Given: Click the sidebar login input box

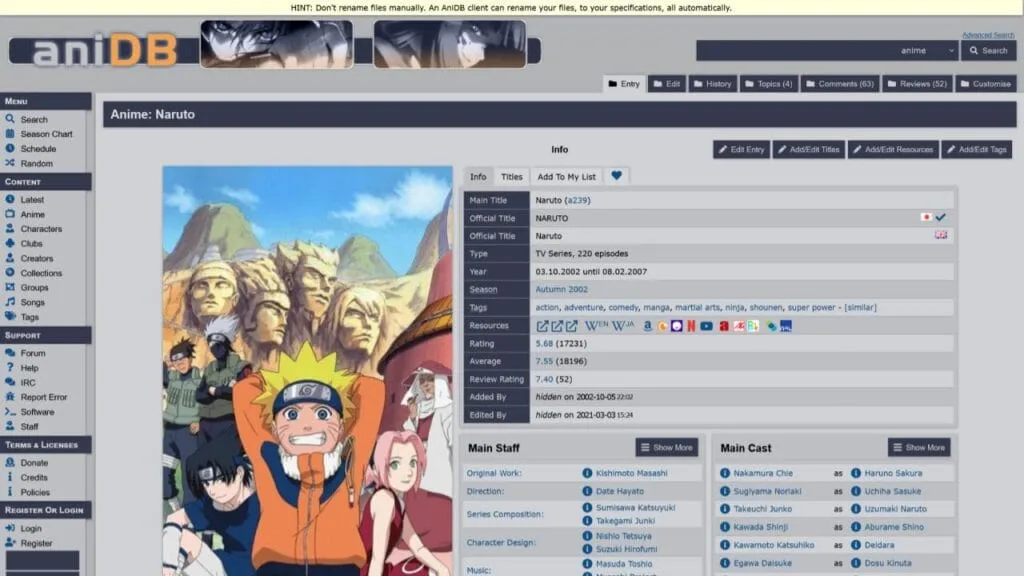Looking at the screenshot, I should [x=42, y=560].
